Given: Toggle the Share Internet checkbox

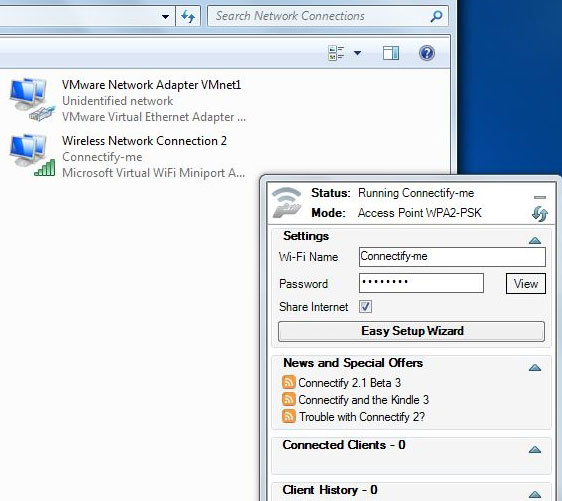Looking at the screenshot, I should pos(365,307).
